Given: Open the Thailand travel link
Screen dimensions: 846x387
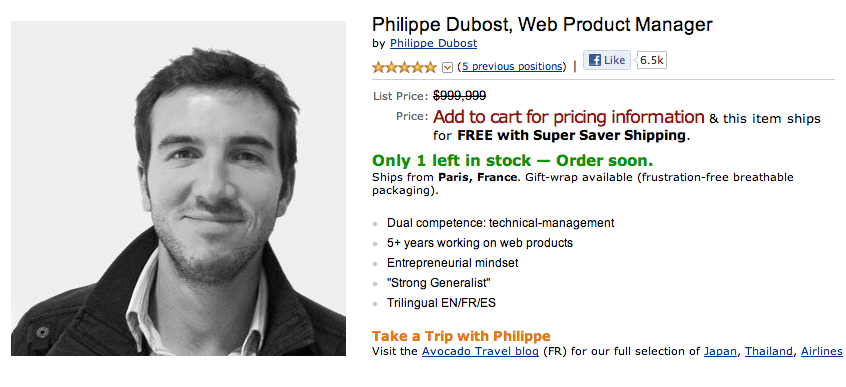Looking at the screenshot, I should [x=769, y=351].
